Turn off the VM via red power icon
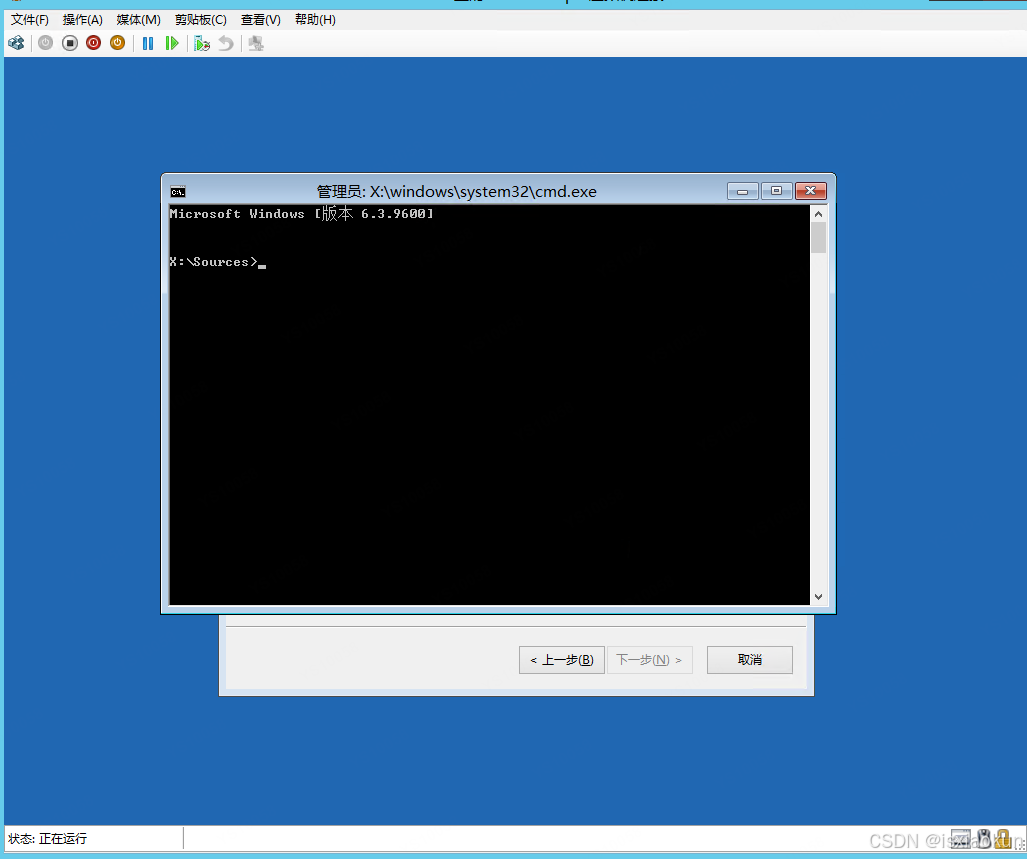 coord(93,43)
